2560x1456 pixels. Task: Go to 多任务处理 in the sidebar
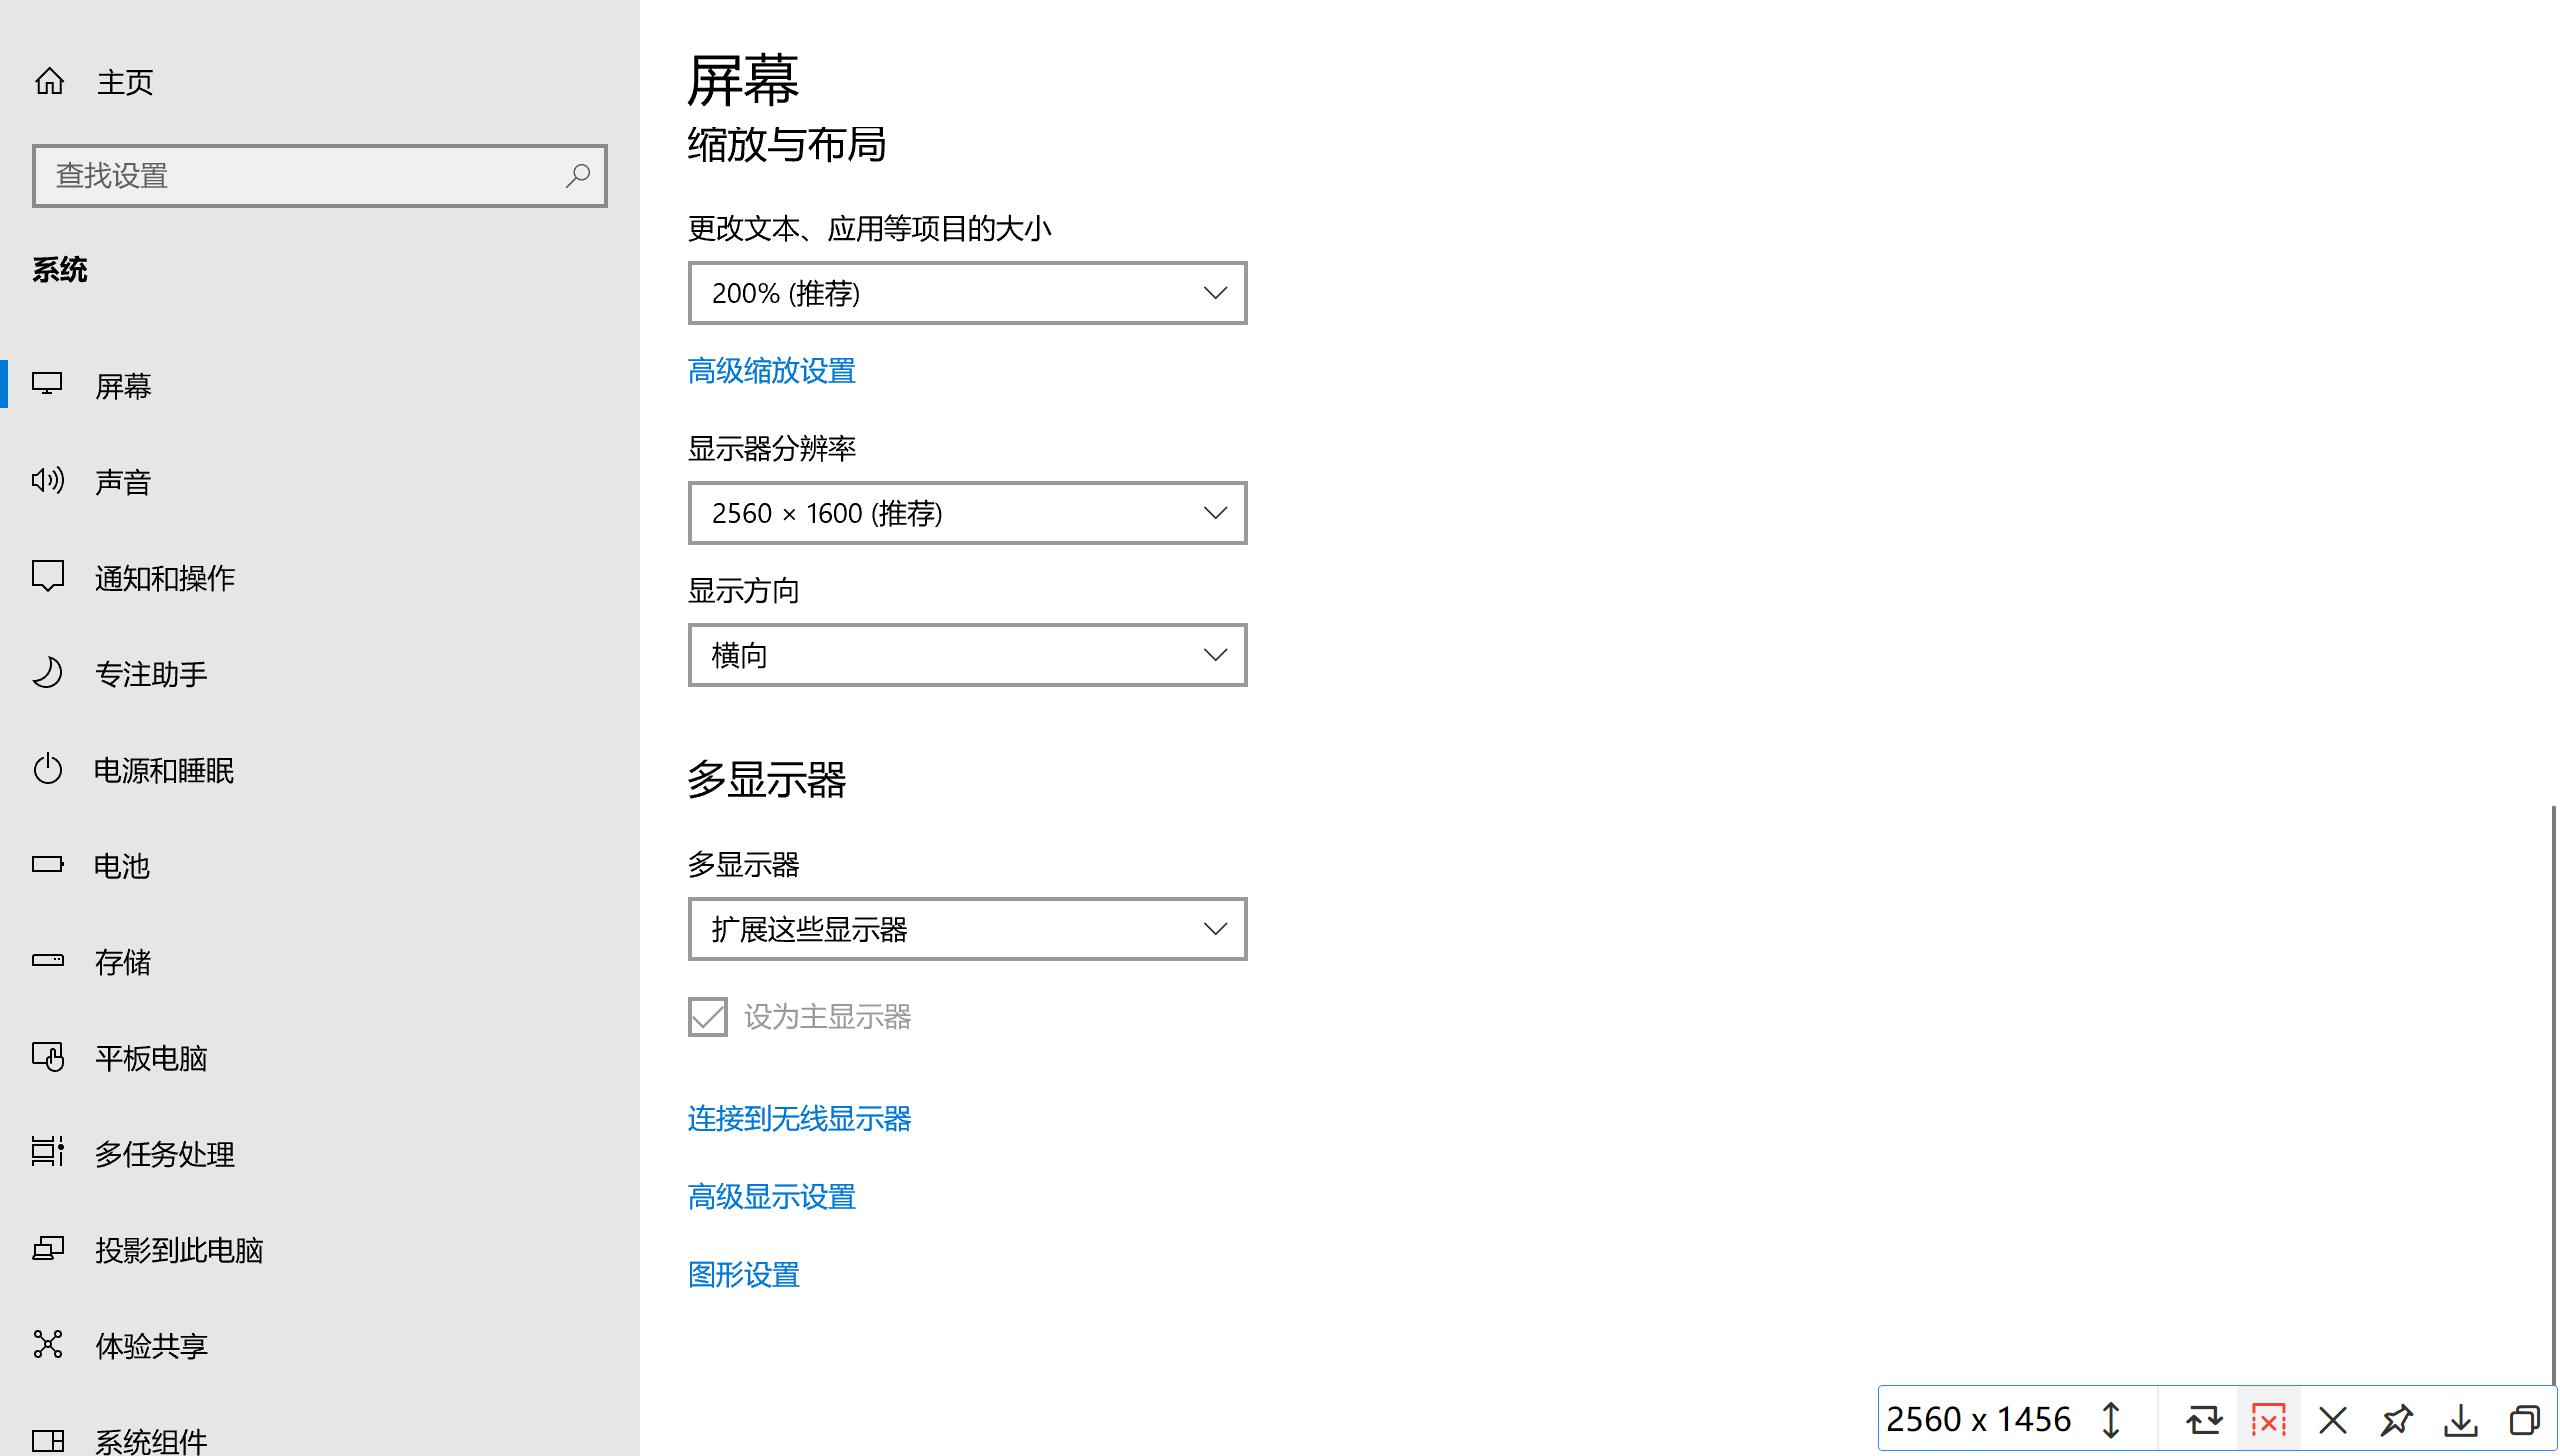[x=164, y=1154]
